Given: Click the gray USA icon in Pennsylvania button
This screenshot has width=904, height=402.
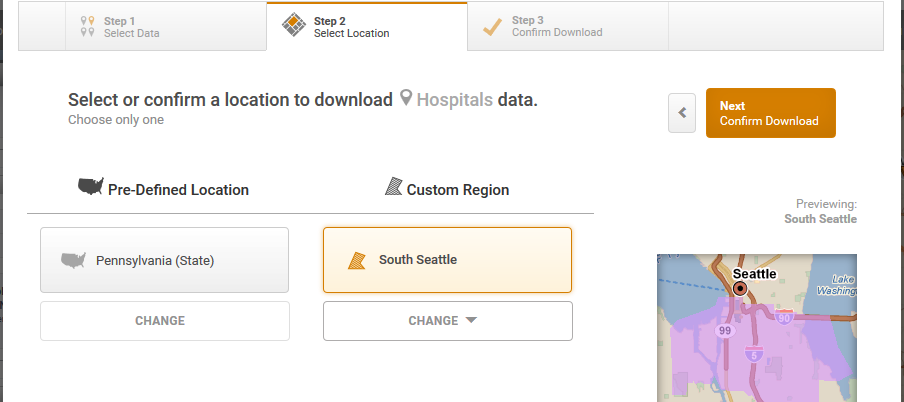Looking at the screenshot, I should coord(73,260).
